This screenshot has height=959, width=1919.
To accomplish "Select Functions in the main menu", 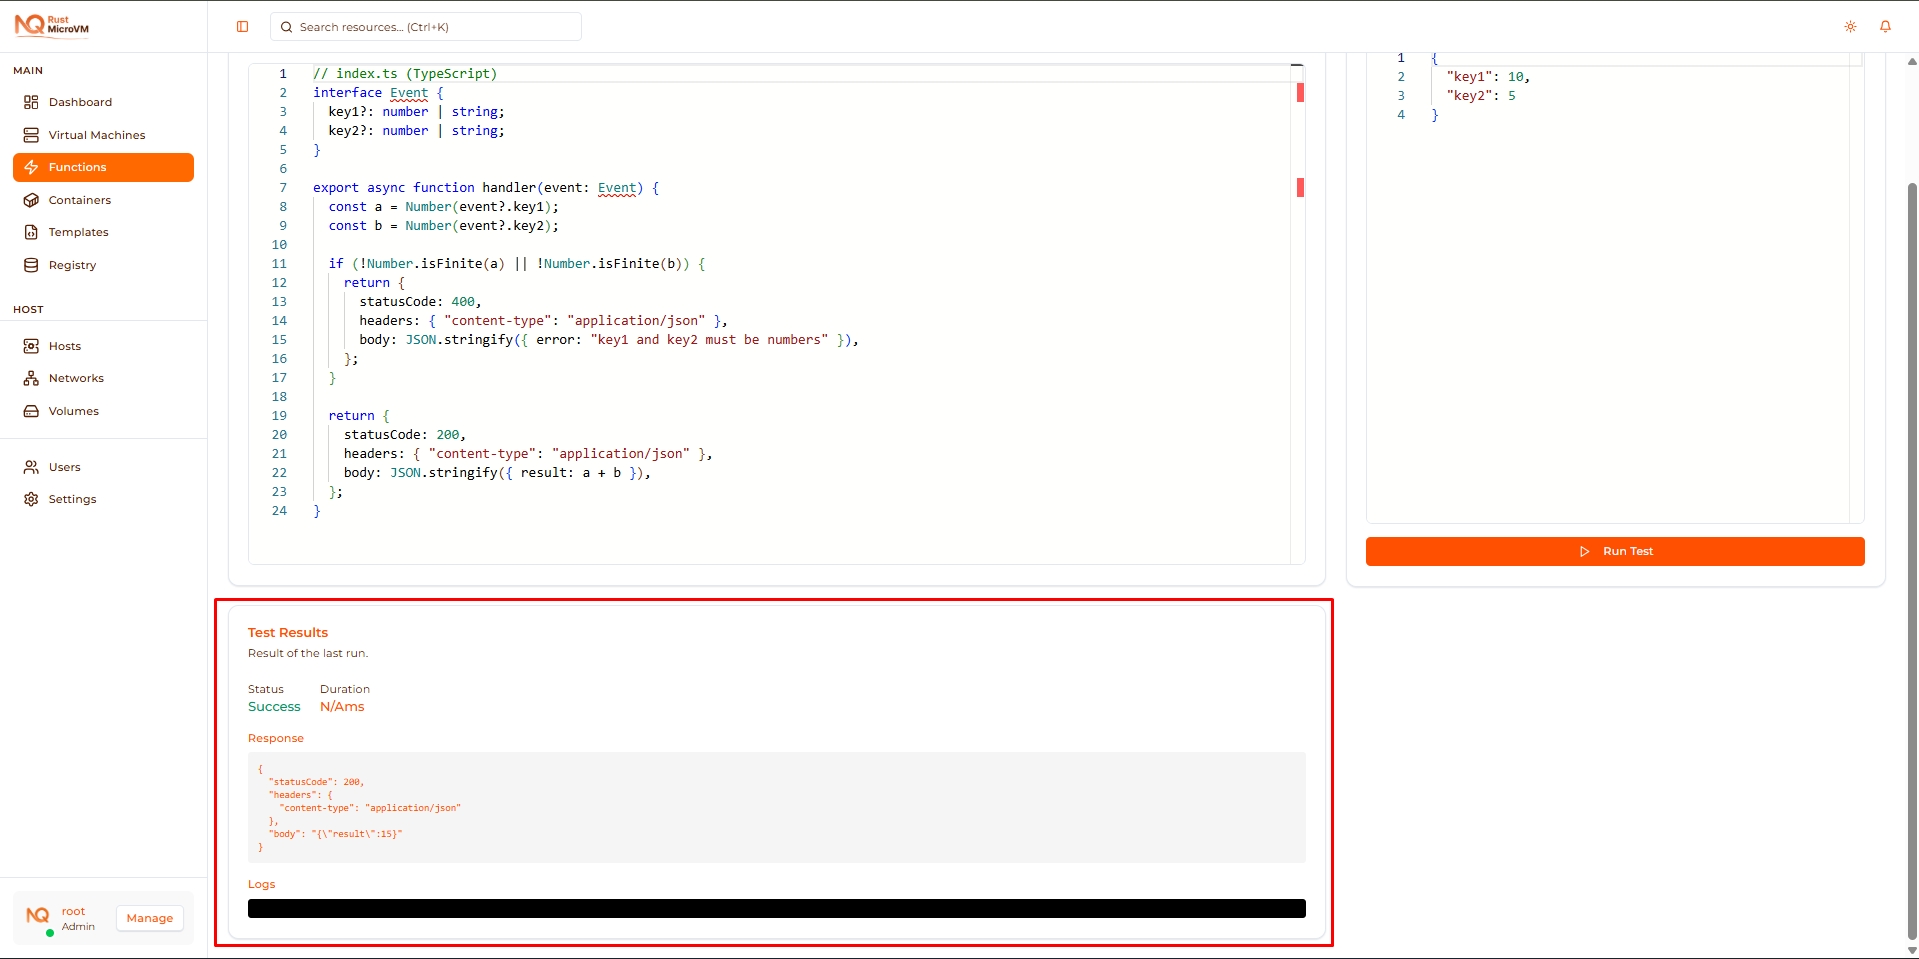I will point(77,166).
